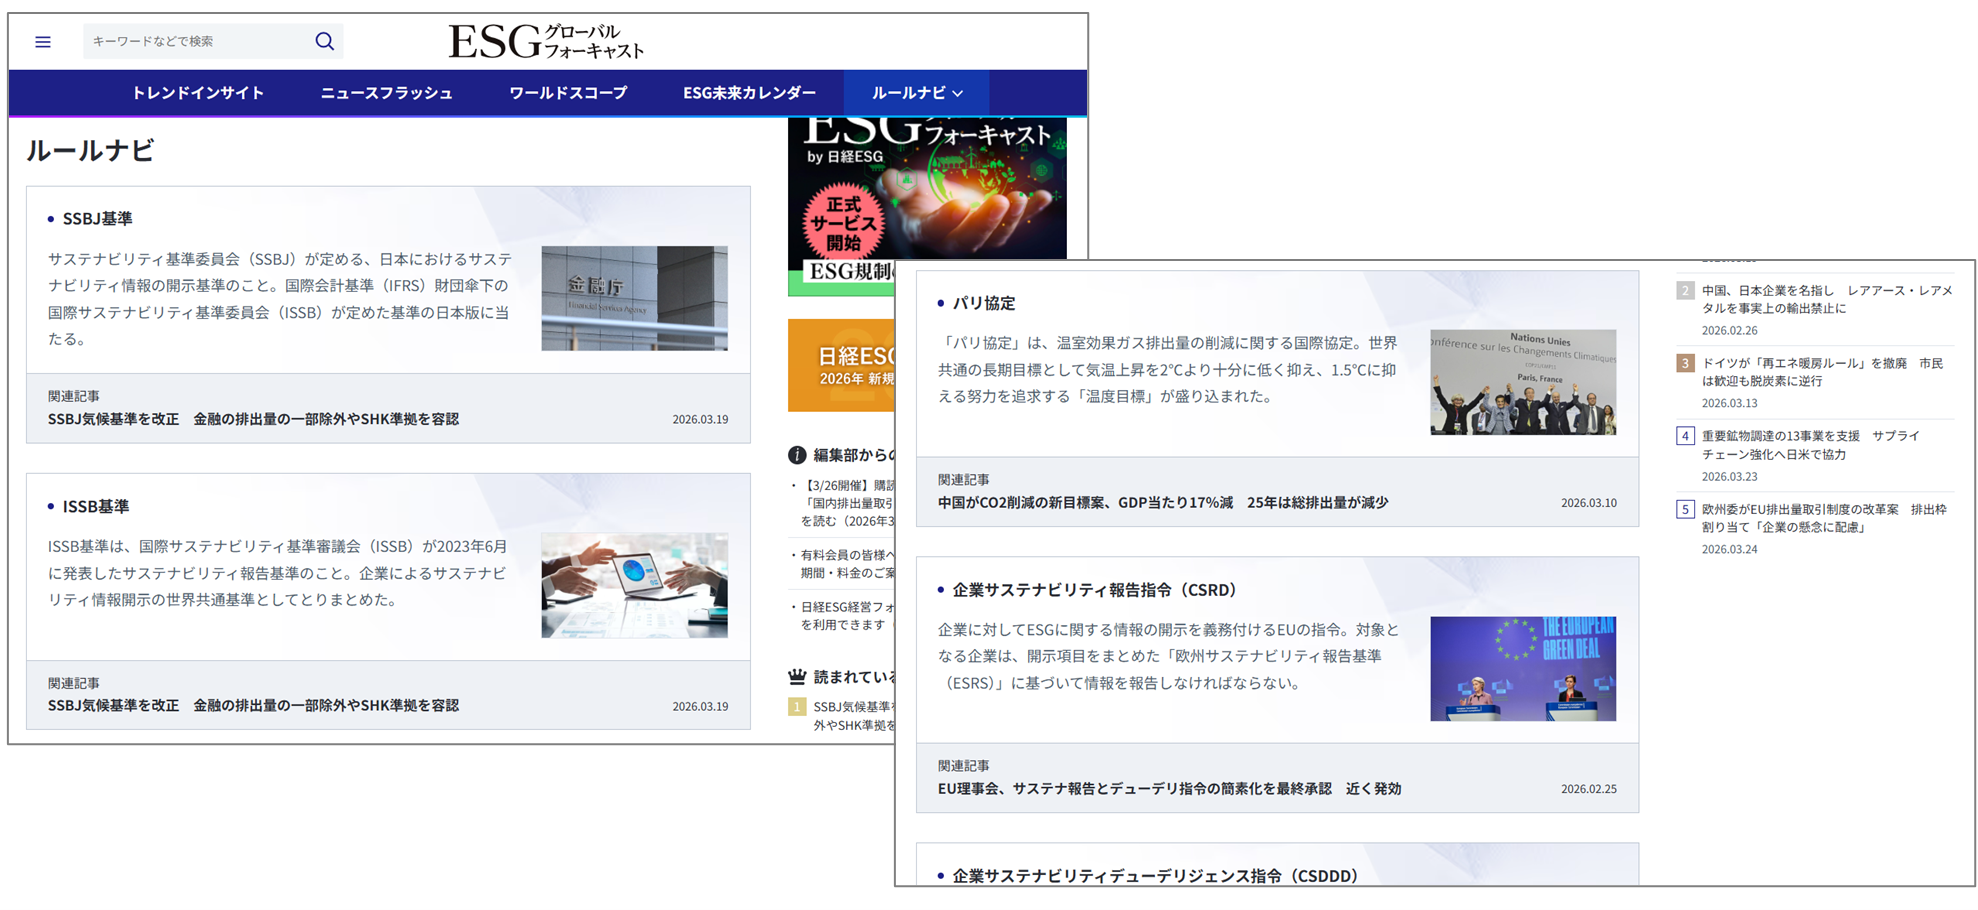Open the 【3/26開催】 editor notice link
This screenshot has width=1978, height=910.
point(848,503)
